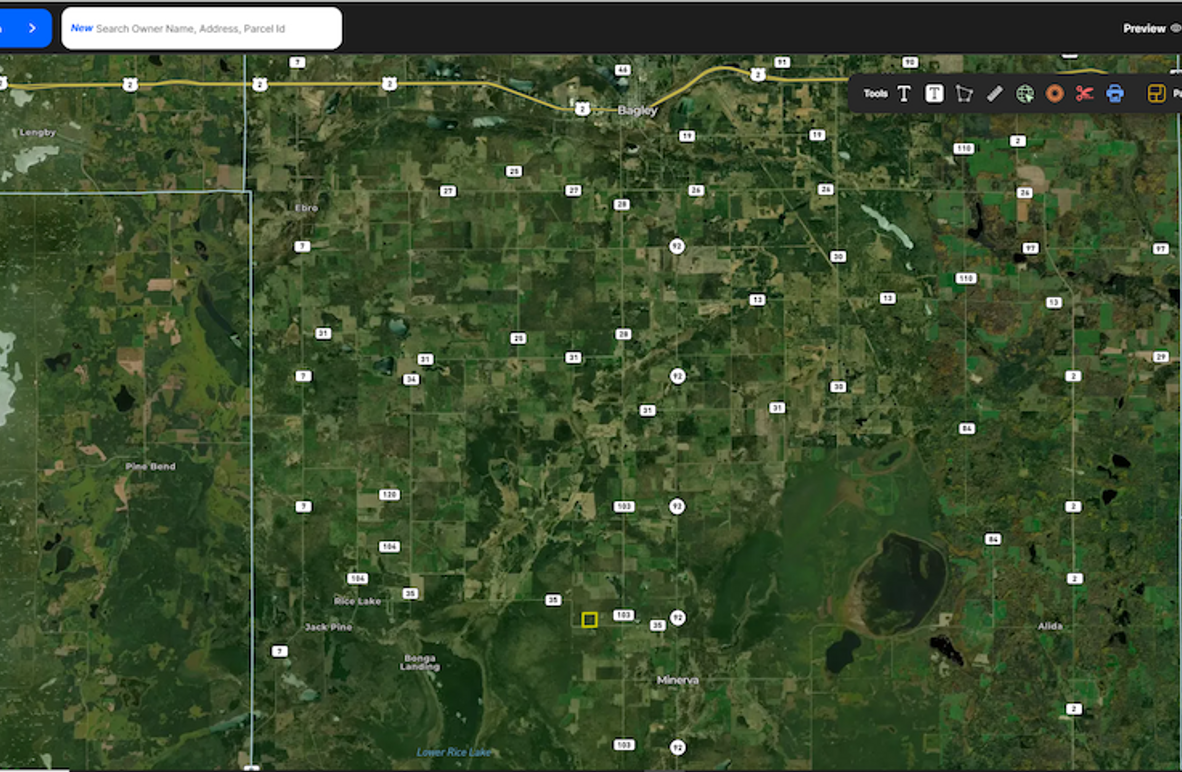
Task: Select the boxed text label tool
Action: pyautogui.click(x=934, y=94)
